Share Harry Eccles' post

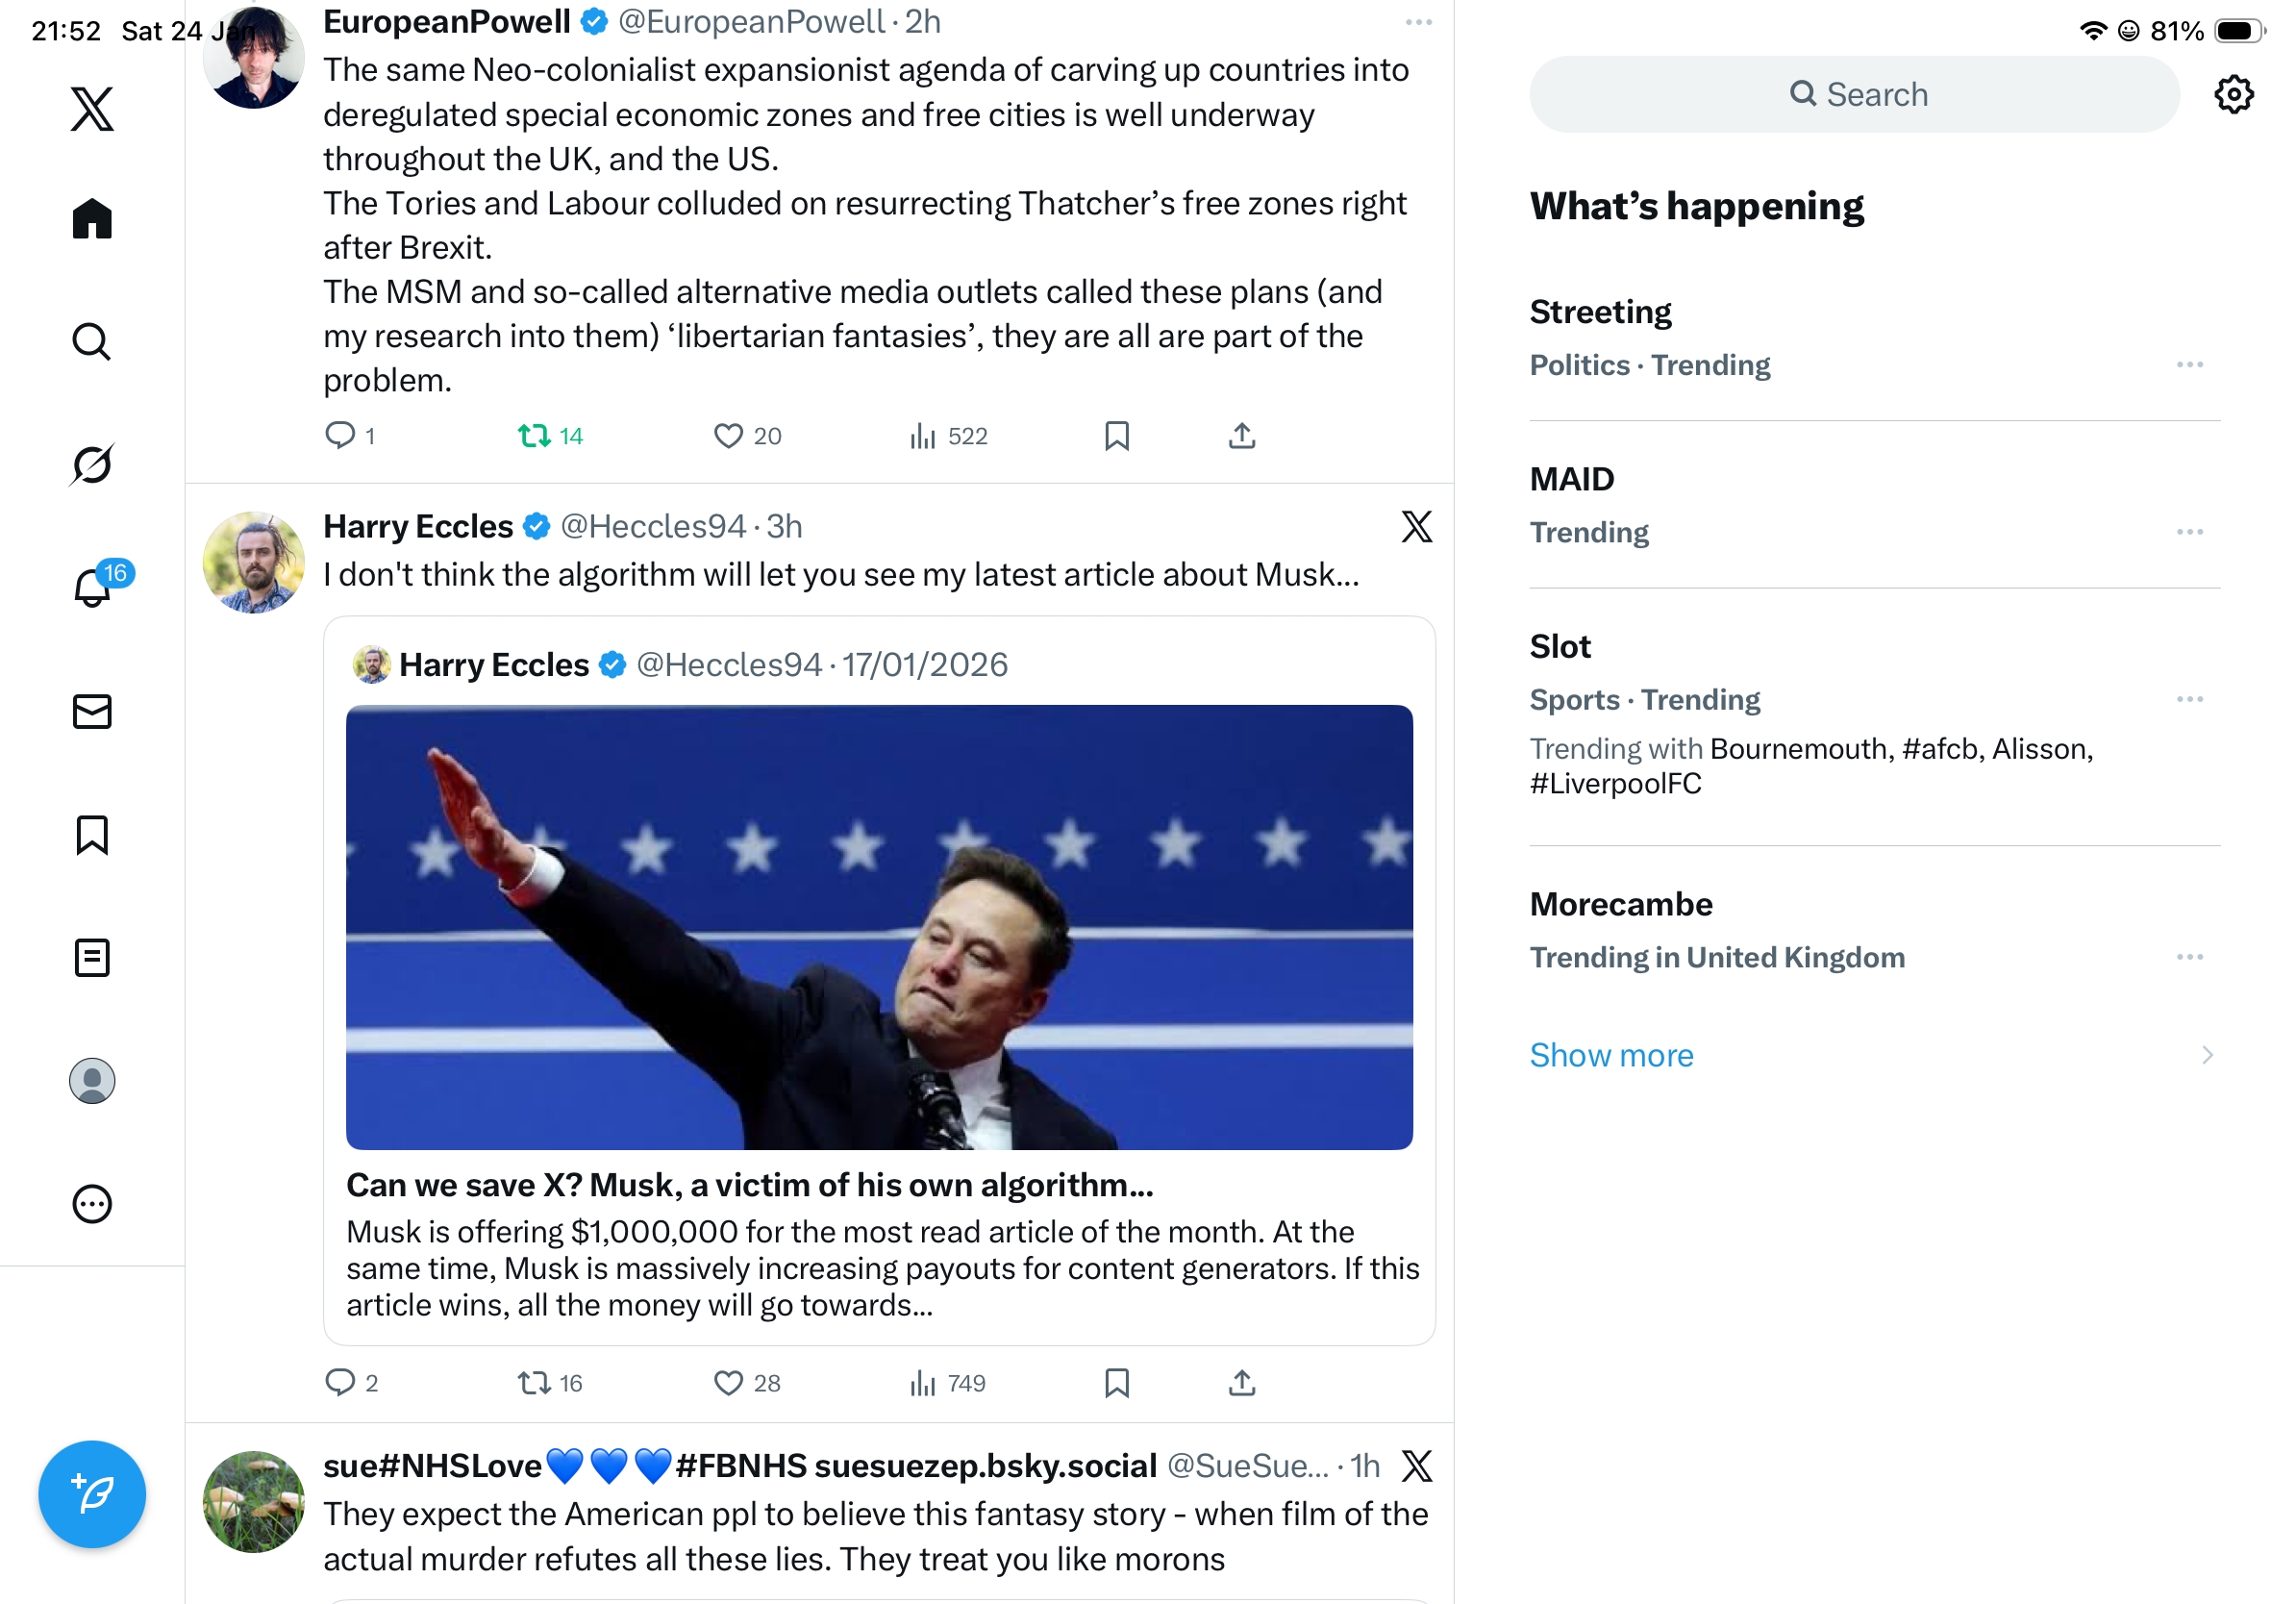pos(1241,1383)
